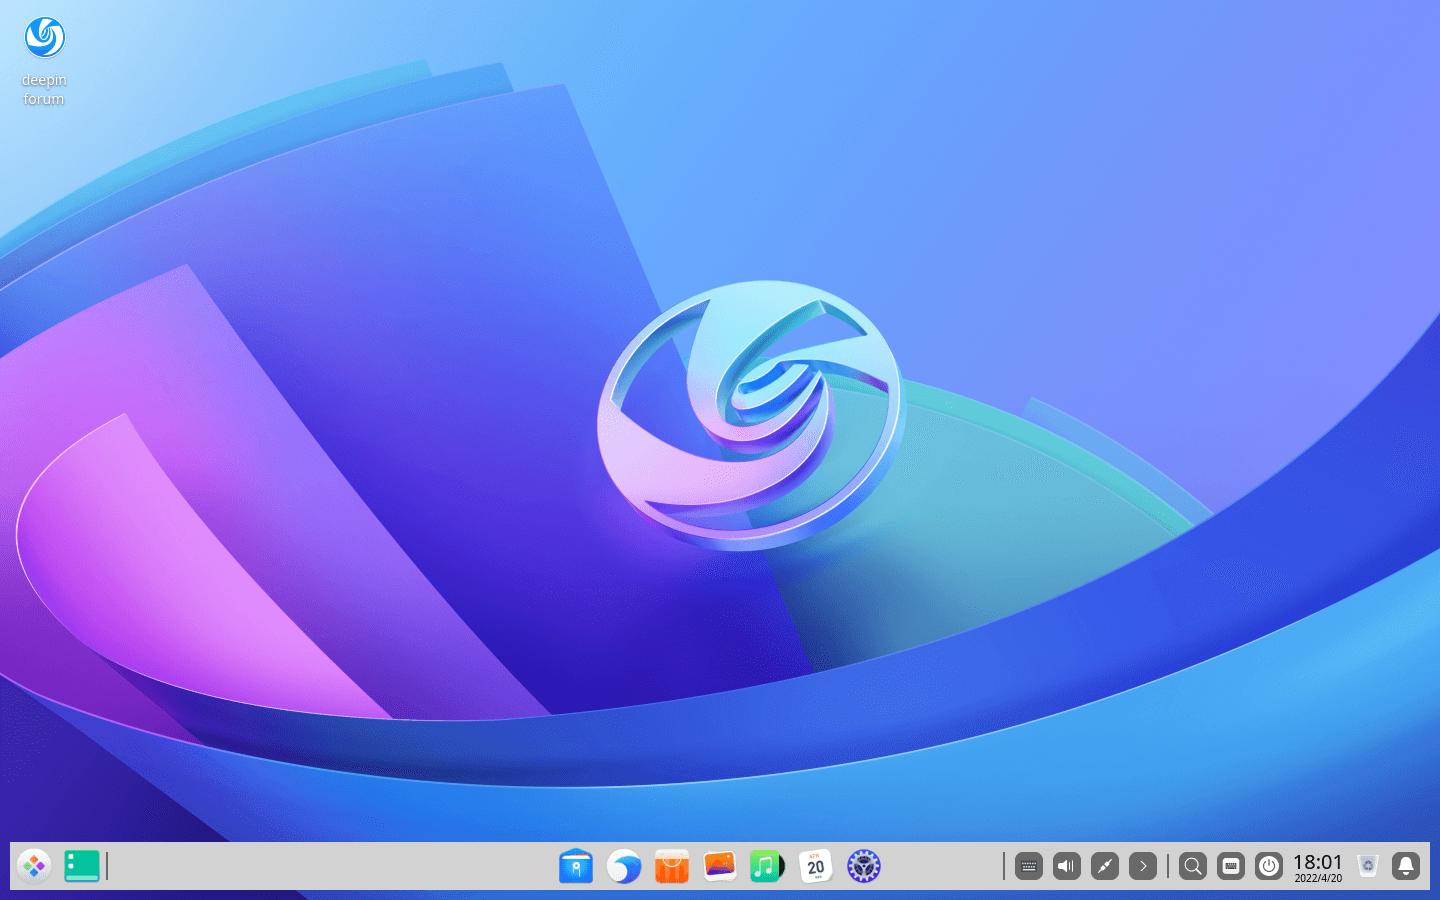Open the orange App Store bag icon

pyautogui.click(x=672, y=866)
